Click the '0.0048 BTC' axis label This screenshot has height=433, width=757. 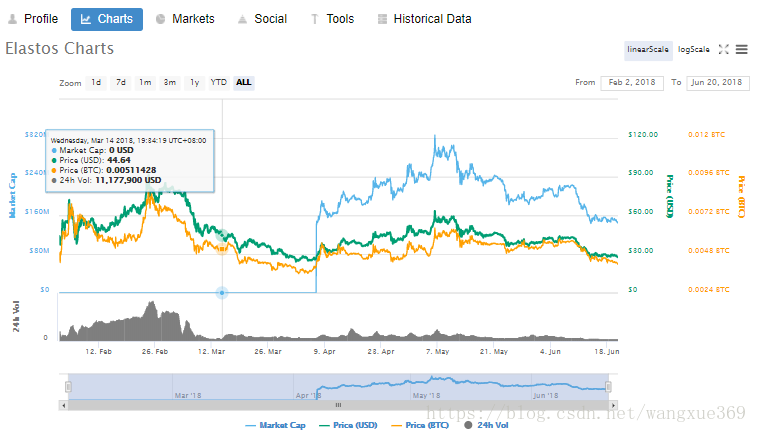[x=709, y=251]
